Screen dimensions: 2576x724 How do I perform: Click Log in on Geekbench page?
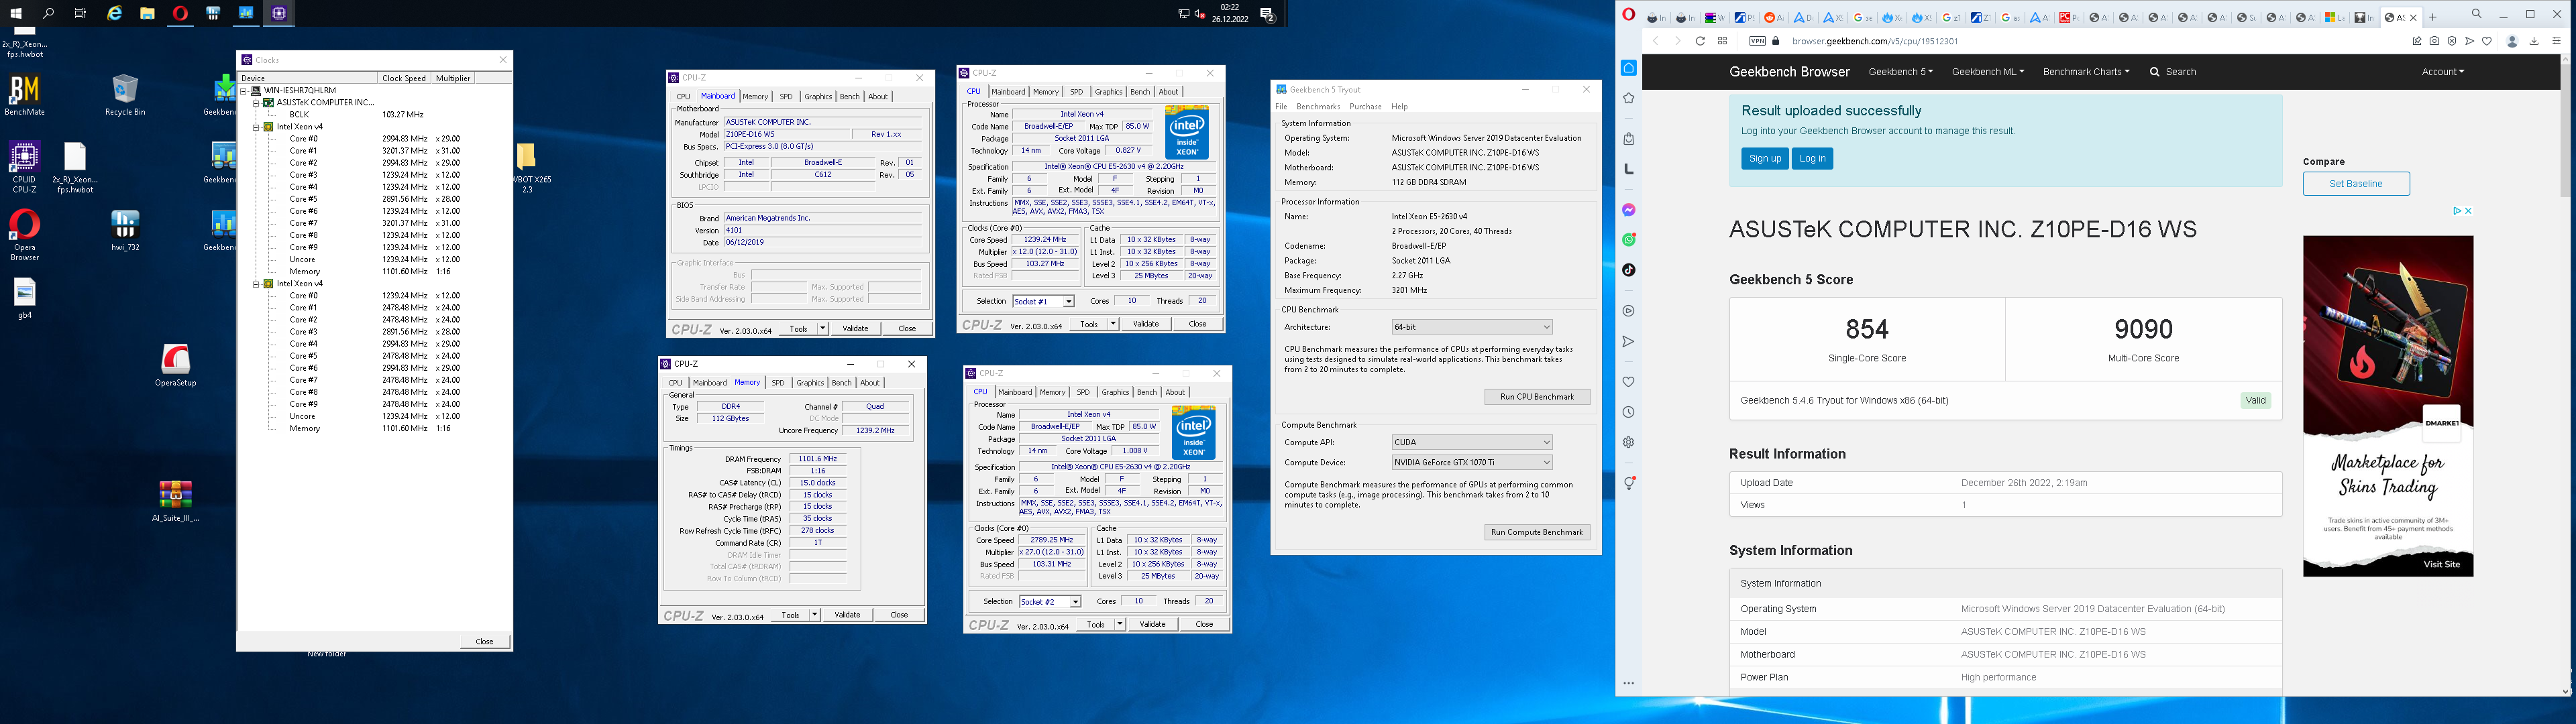pos(1812,158)
